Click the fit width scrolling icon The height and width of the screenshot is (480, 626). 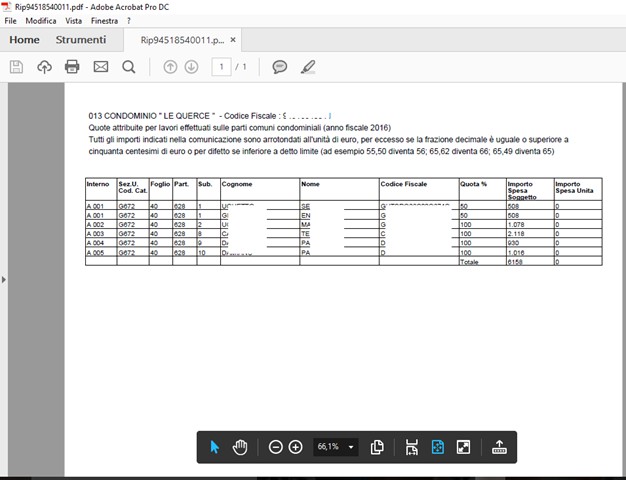click(x=412, y=447)
